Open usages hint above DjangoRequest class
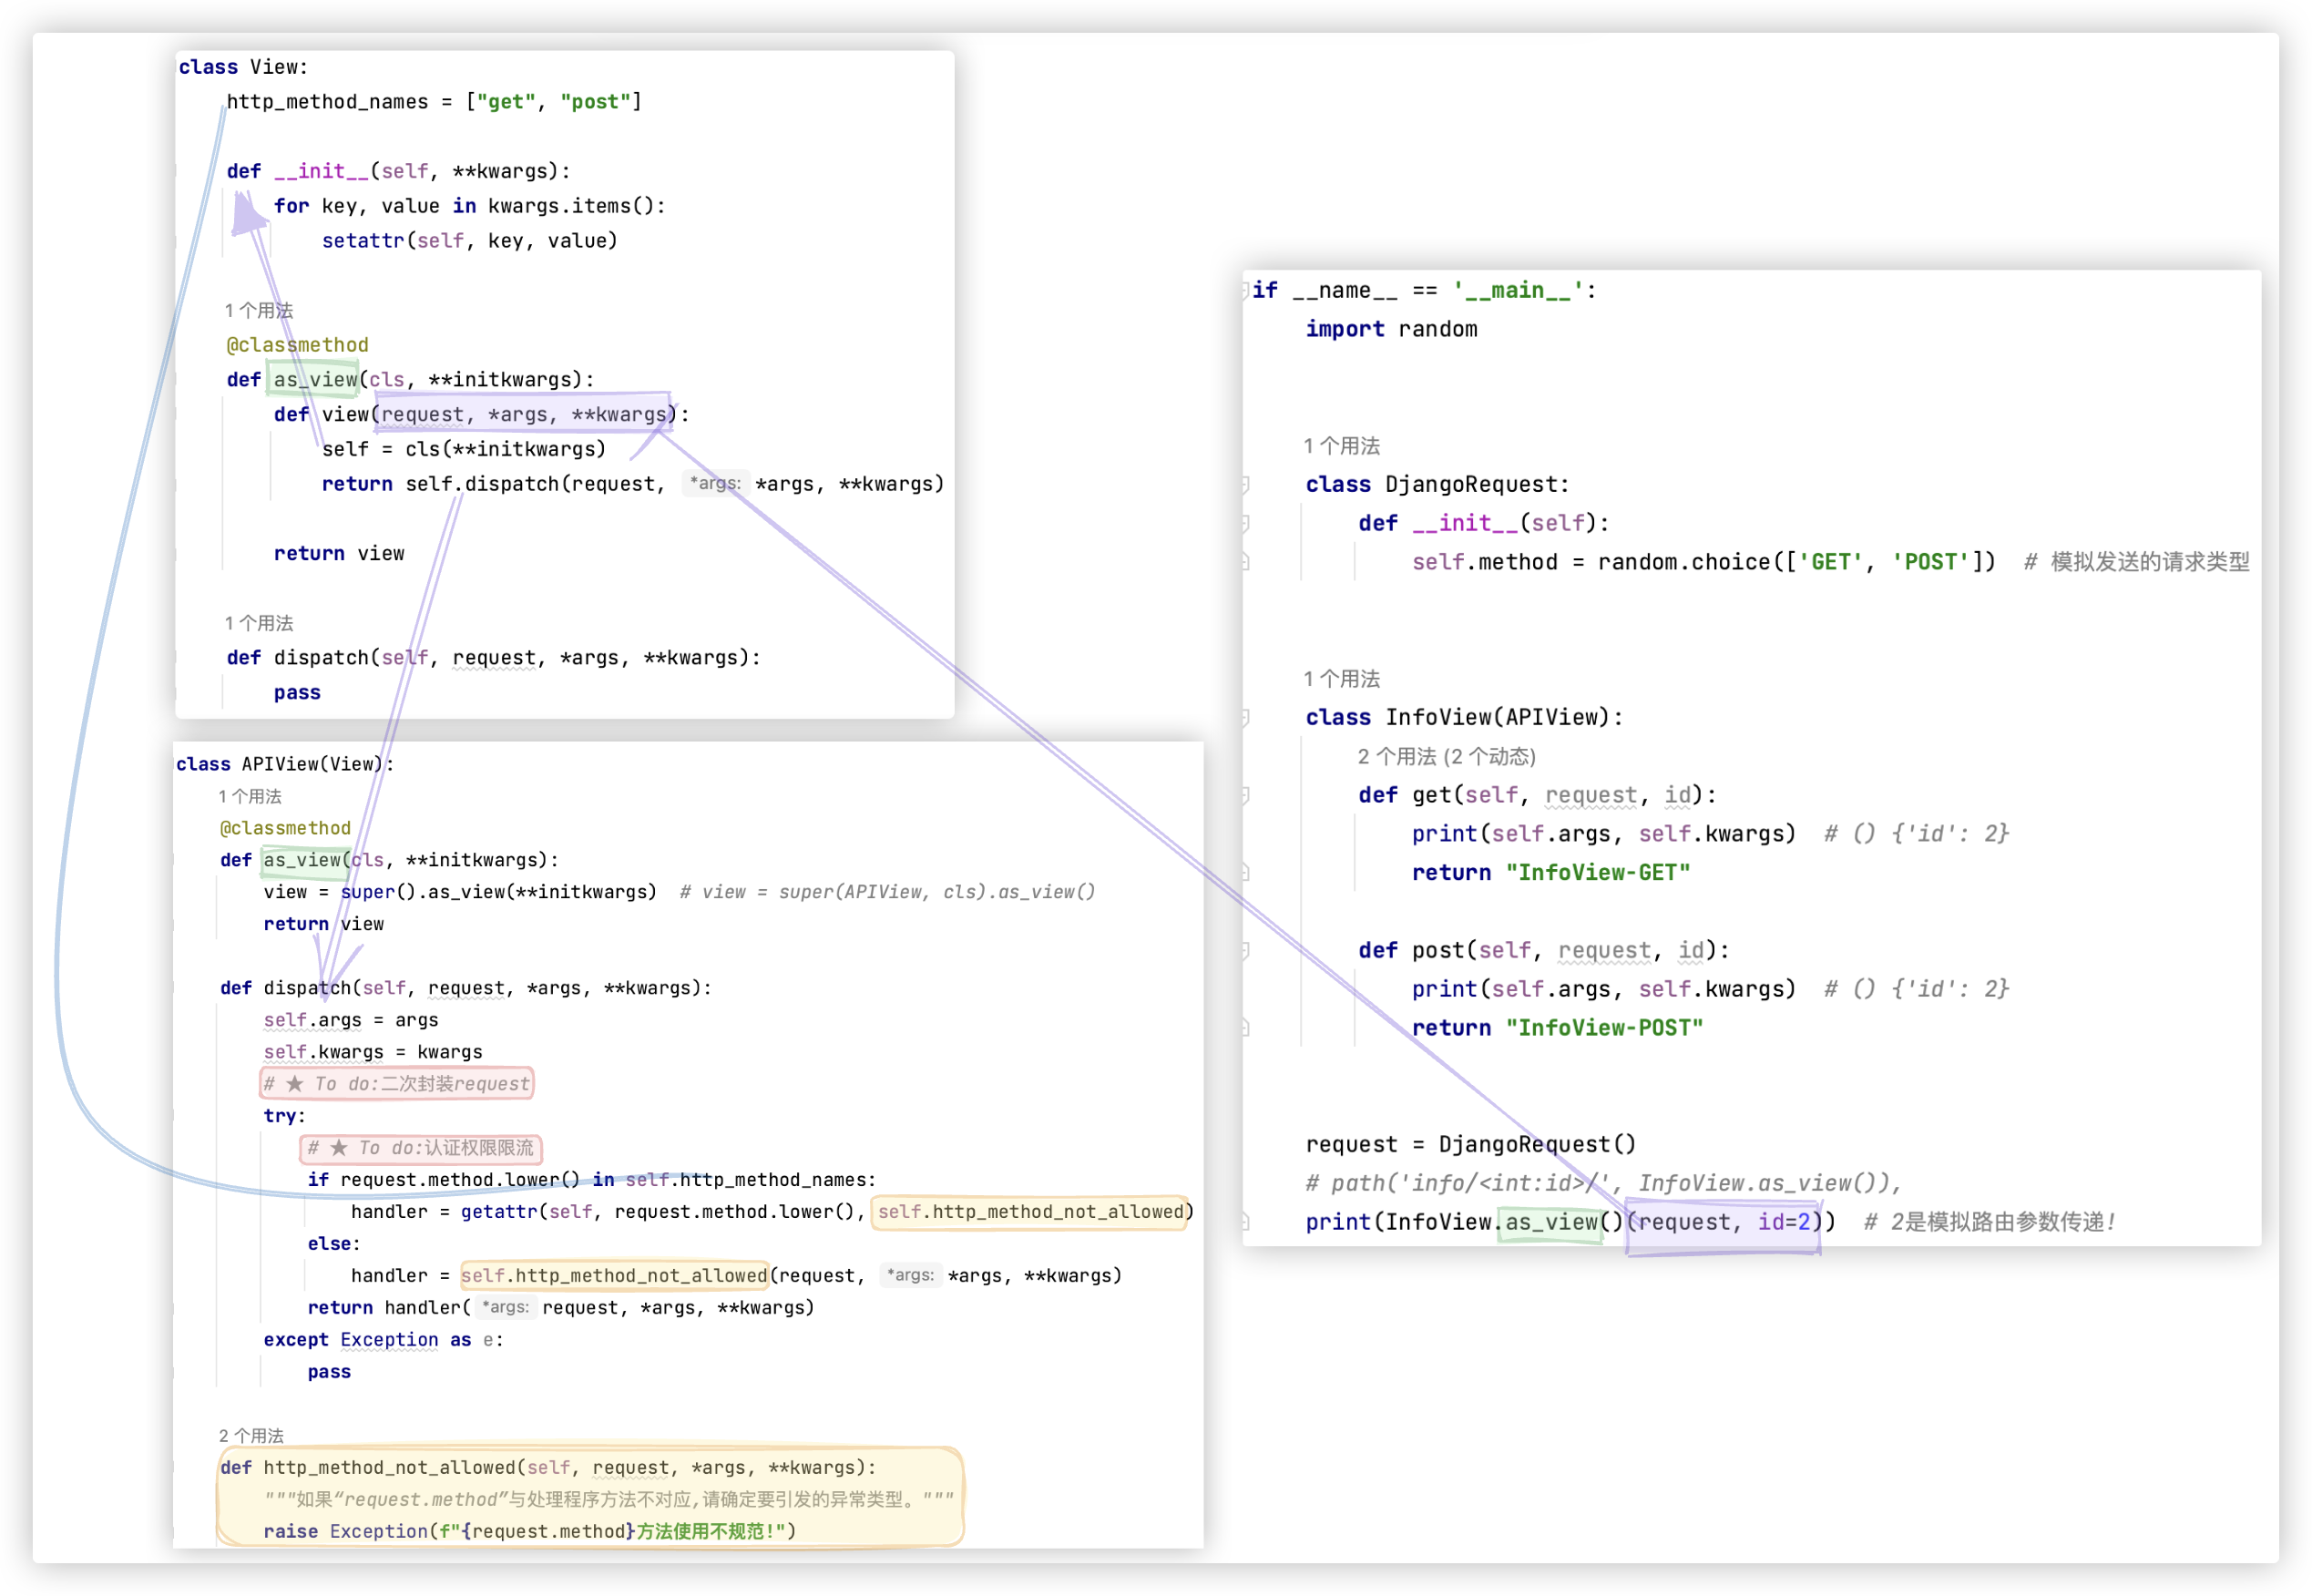 click(x=1341, y=446)
